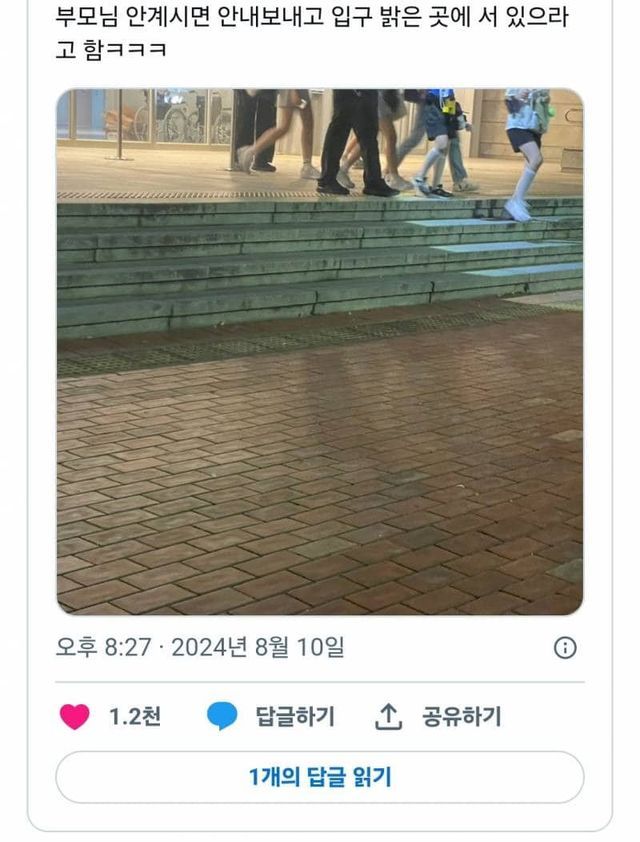Click the 오후 8:27 timestamp
This screenshot has width=640, height=842.
pyautogui.click(x=104, y=647)
